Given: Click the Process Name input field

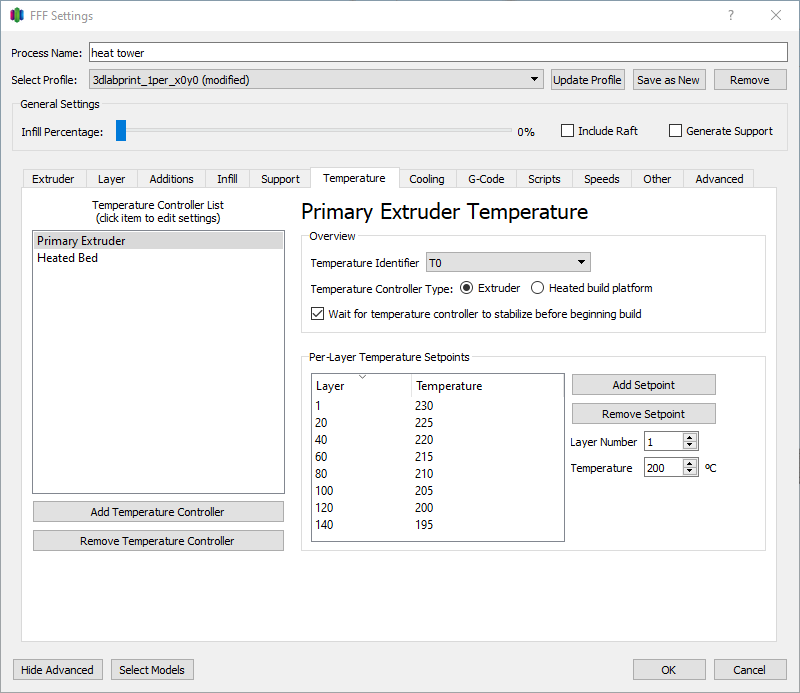Looking at the screenshot, I should [438, 53].
